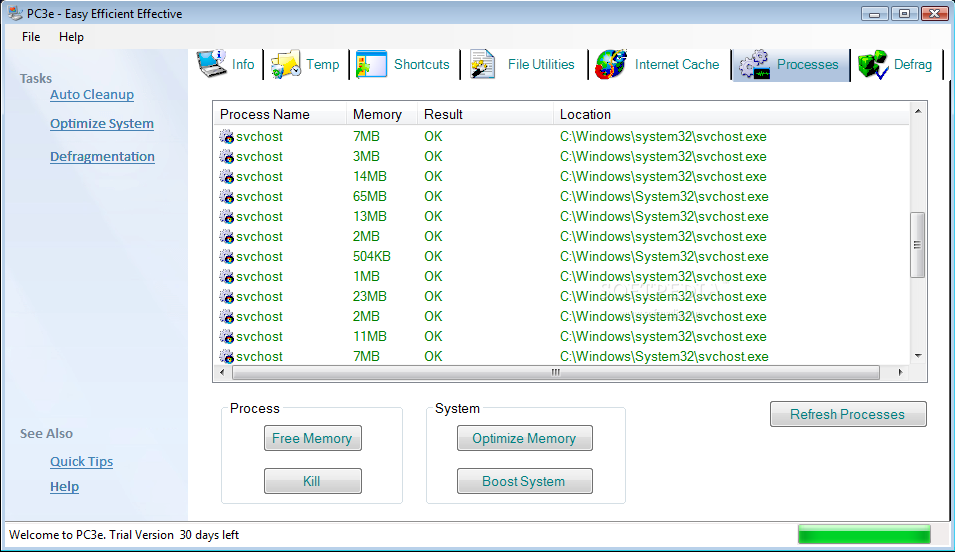Click the Help link under See Also
Image resolution: width=955 pixels, height=552 pixels.
pos(65,486)
